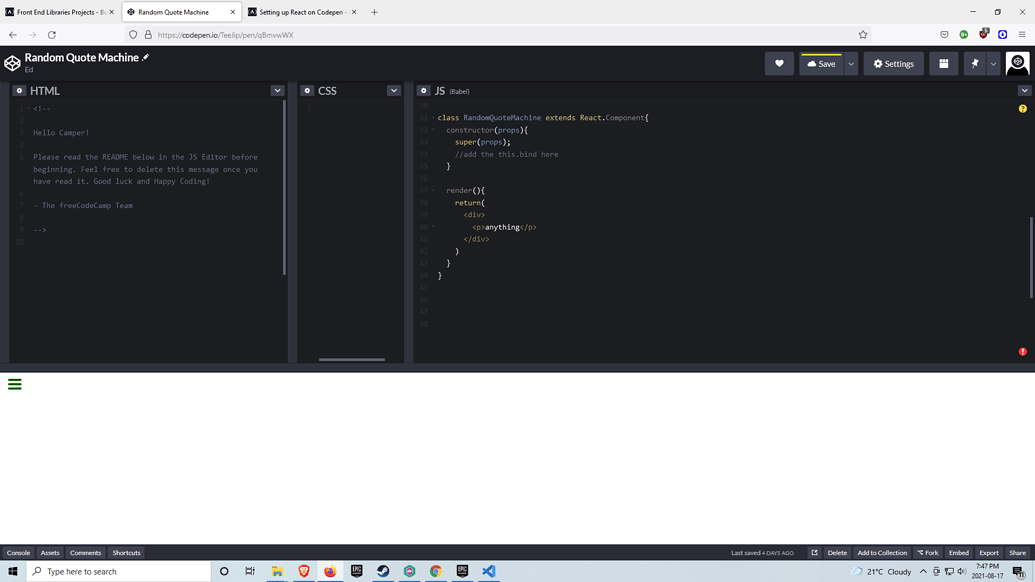The height and width of the screenshot is (582, 1035).
Task: Toggle the JS error indicator
Action: (x=1021, y=351)
